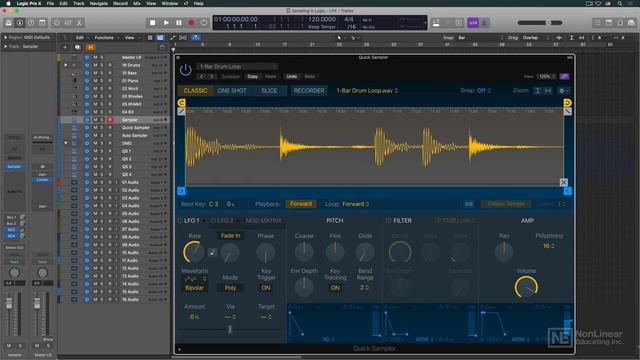The image size is (640, 360).
Task: Click the zoom vertical fit icon
Action: coord(538,91)
